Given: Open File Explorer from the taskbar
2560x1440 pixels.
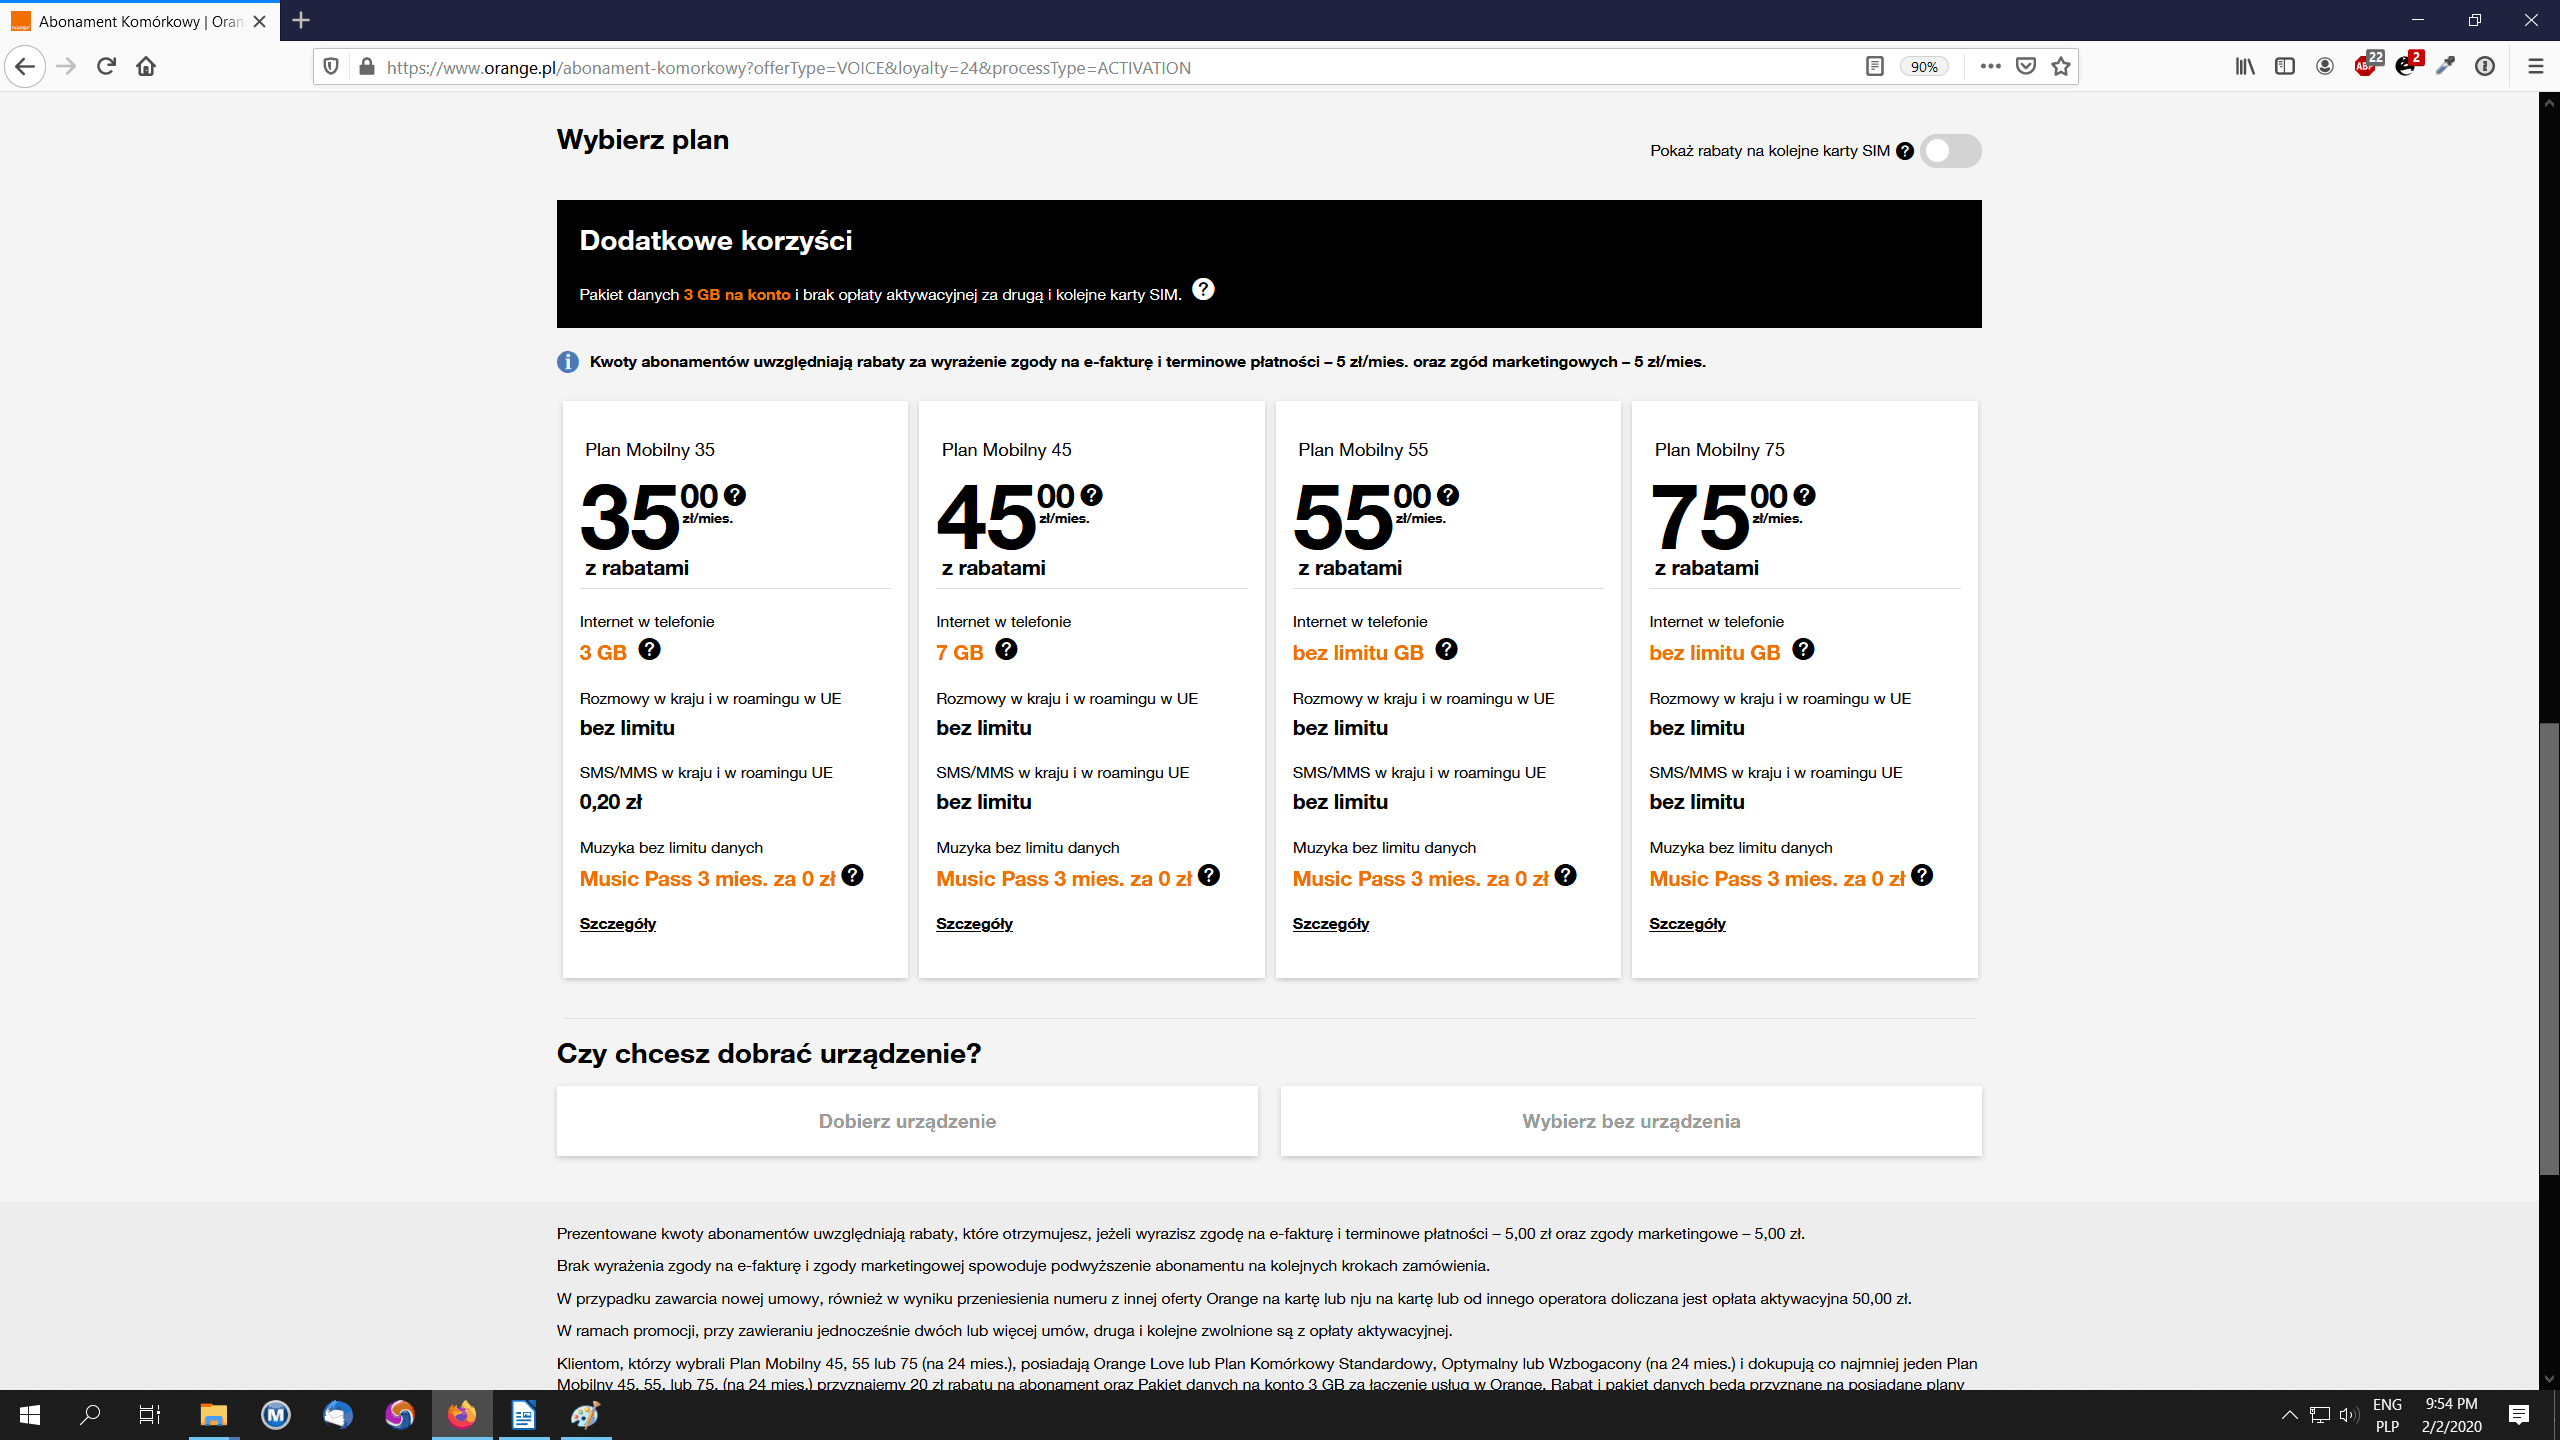Looking at the screenshot, I should [x=213, y=1415].
